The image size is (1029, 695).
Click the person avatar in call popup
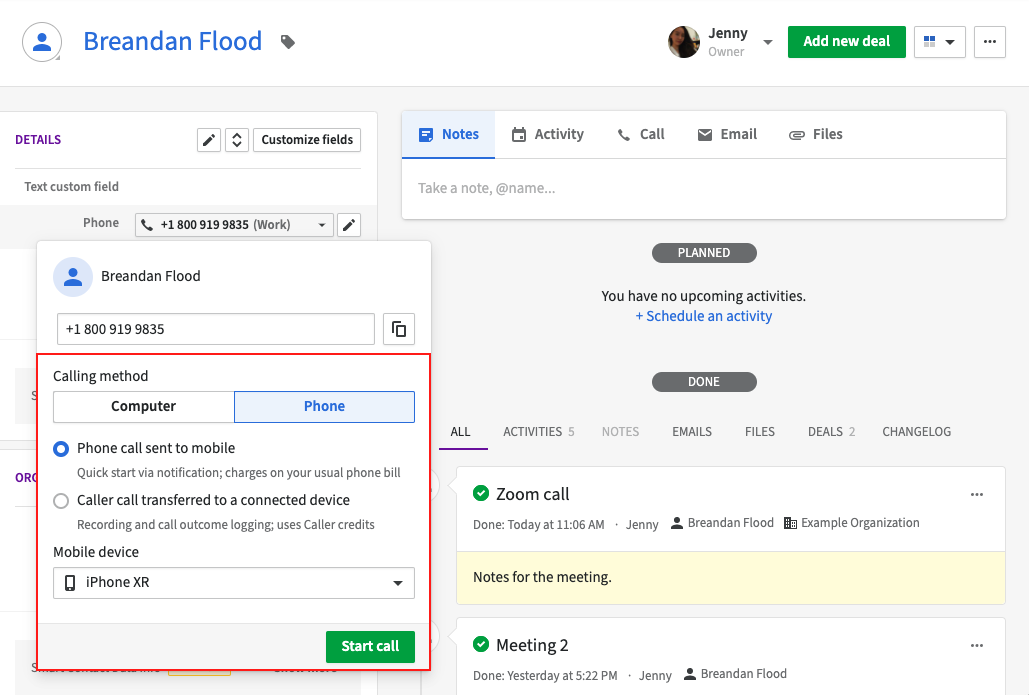click(73, 277)
